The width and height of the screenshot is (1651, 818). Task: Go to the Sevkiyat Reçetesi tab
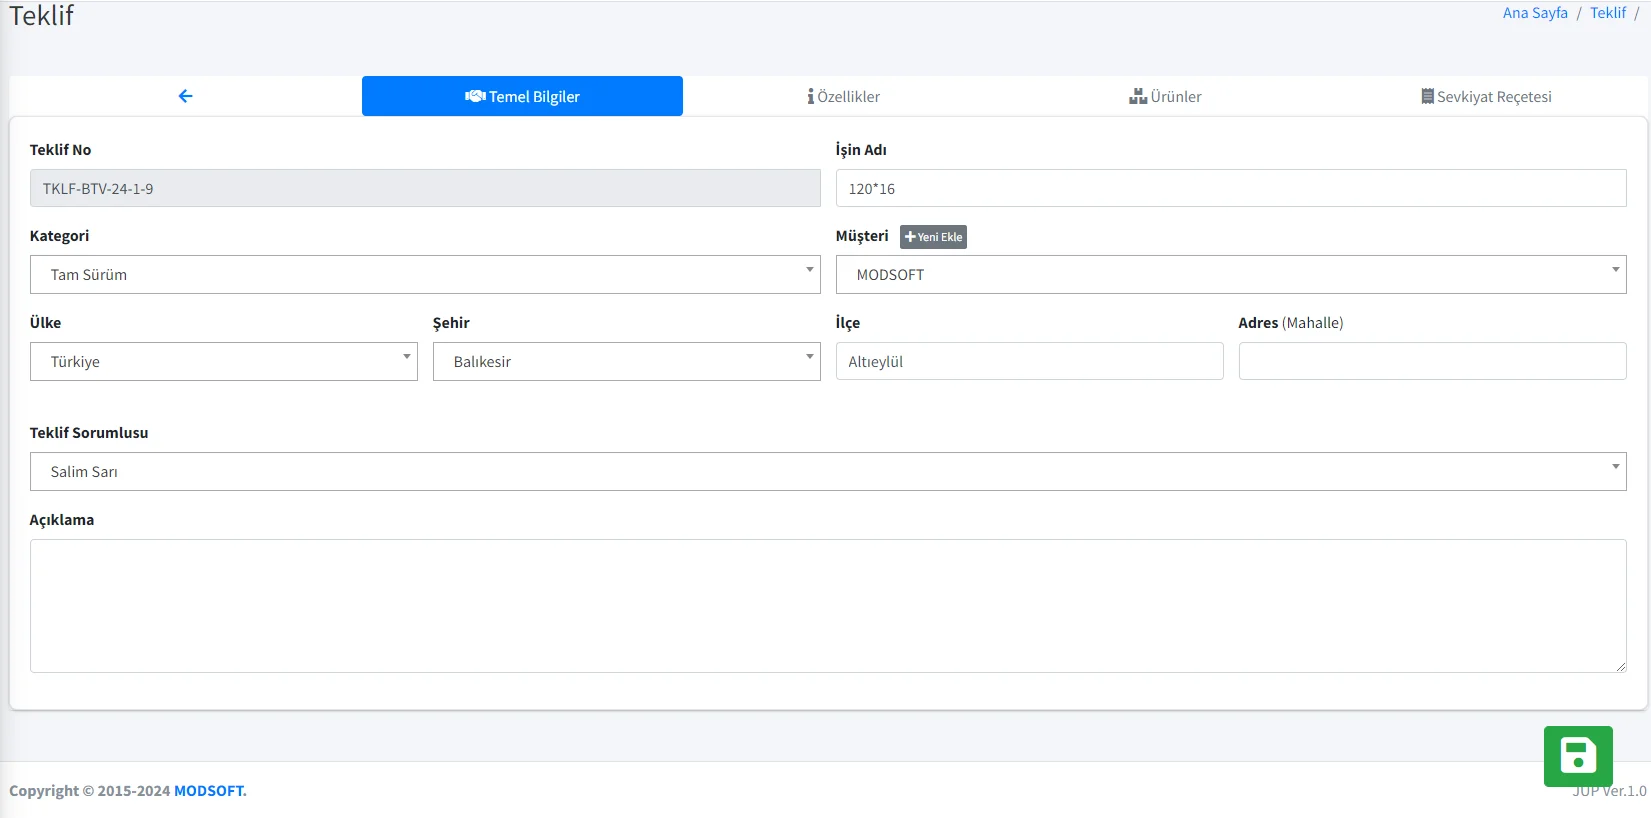(x=1486, y=96)
